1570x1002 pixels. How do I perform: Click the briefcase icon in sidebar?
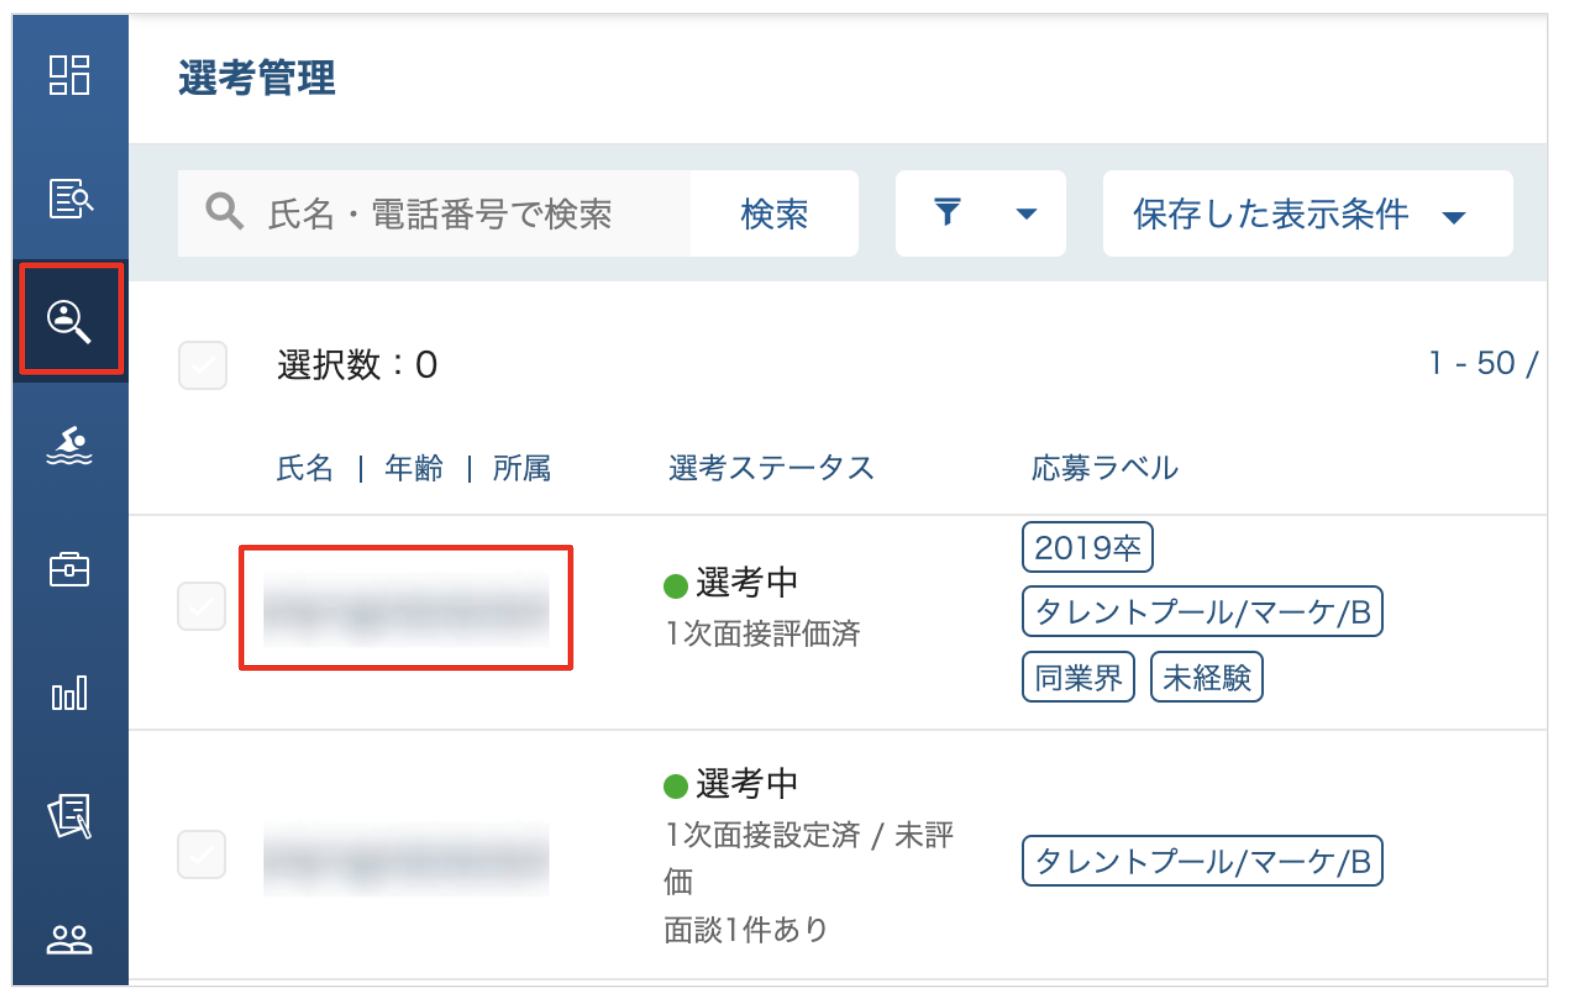[69, 569]
